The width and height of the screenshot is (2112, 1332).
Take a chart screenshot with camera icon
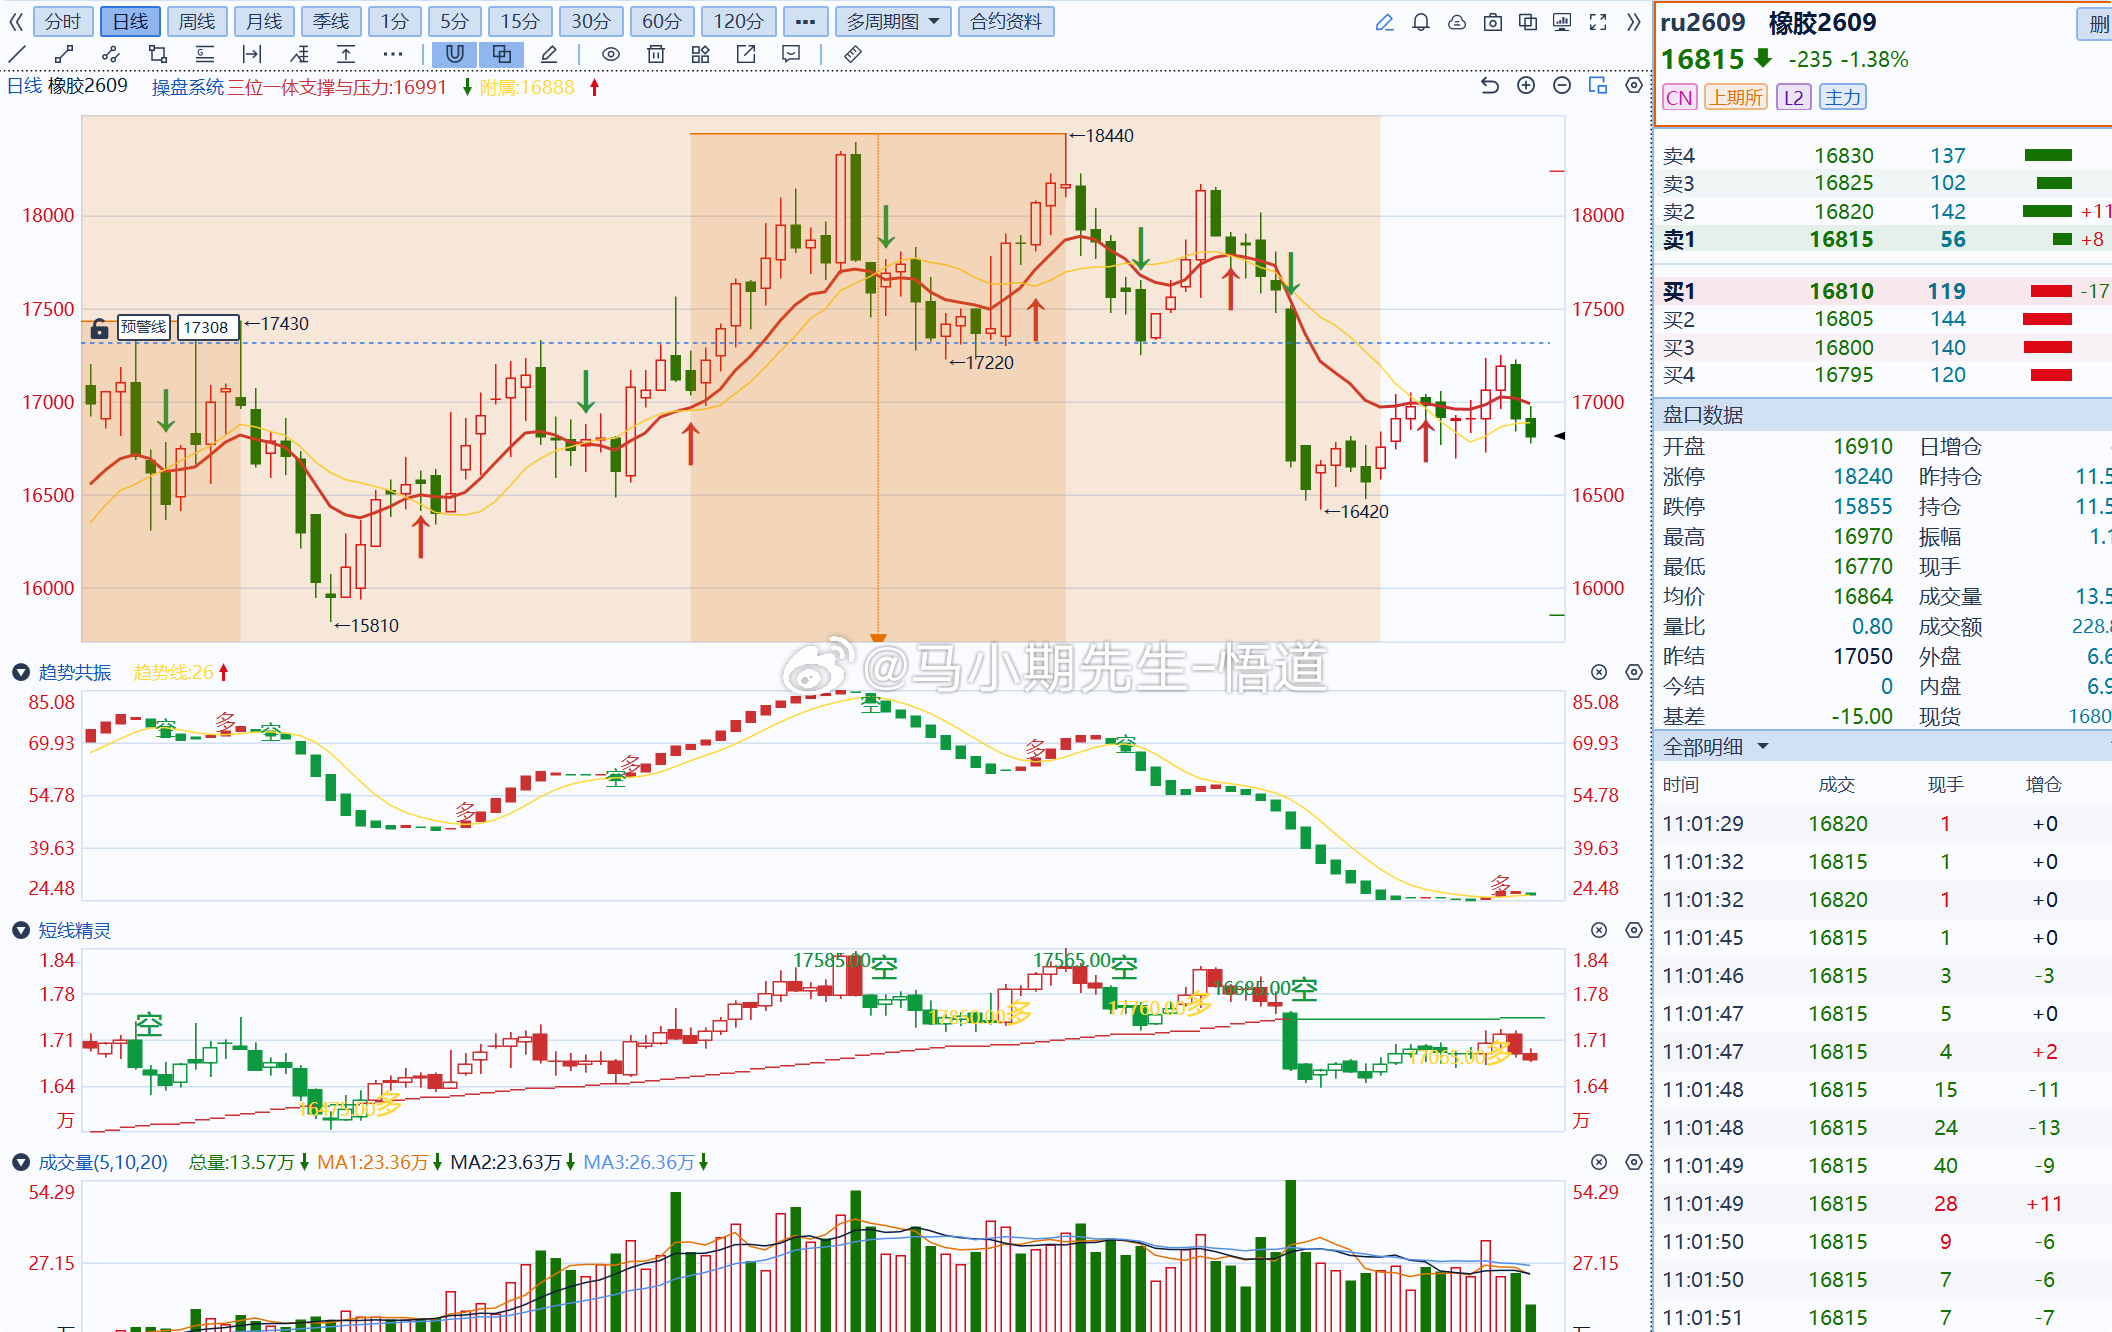pyautogui.click(x=1492, y=22)
